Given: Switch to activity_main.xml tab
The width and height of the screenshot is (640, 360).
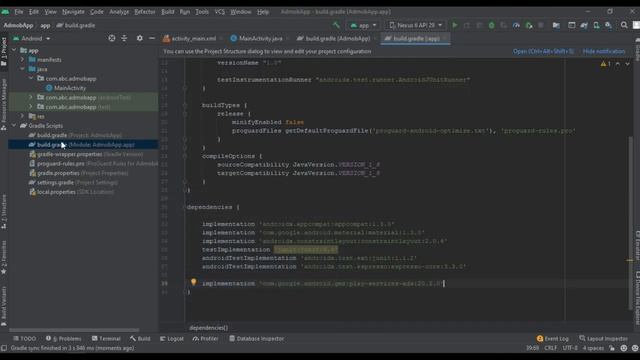Looking at the screenshot, I should [191, 38].
